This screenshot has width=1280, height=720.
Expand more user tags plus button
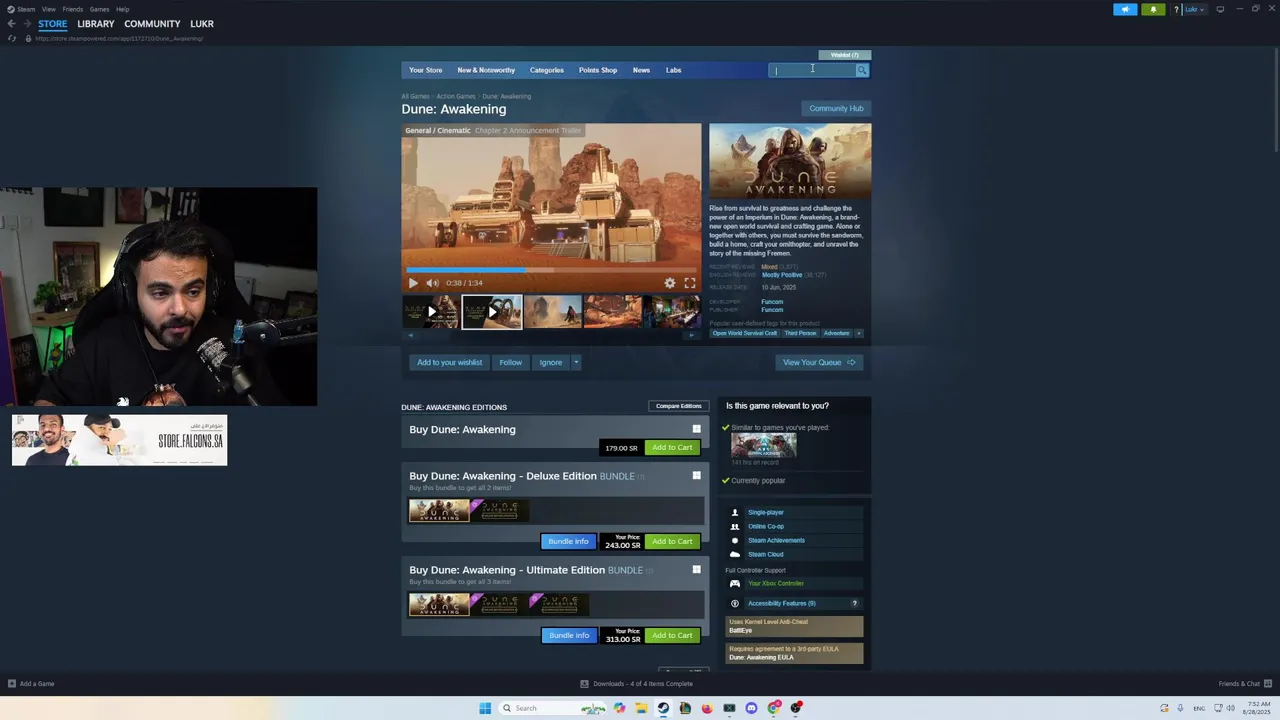858,333
